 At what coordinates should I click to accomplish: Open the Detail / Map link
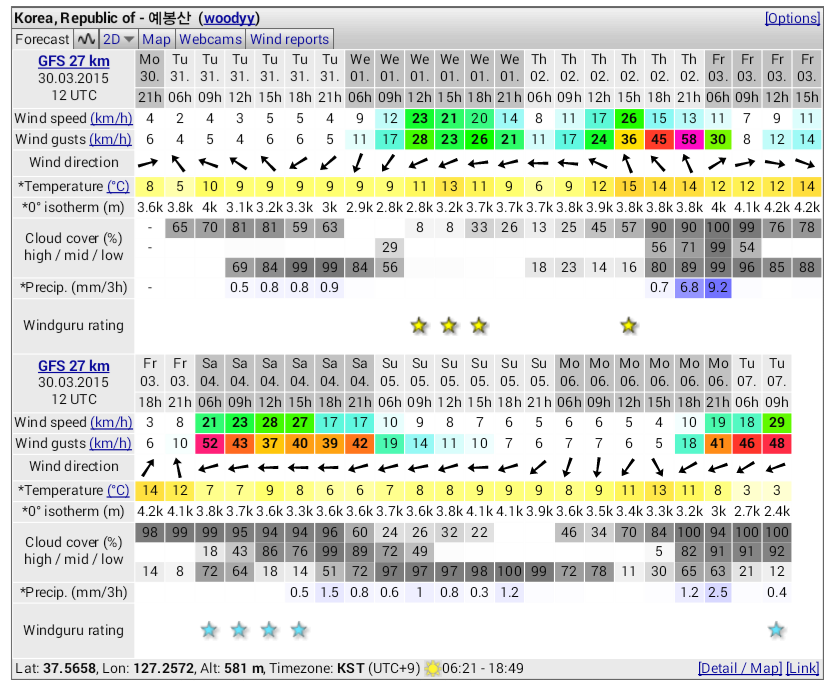740,668
